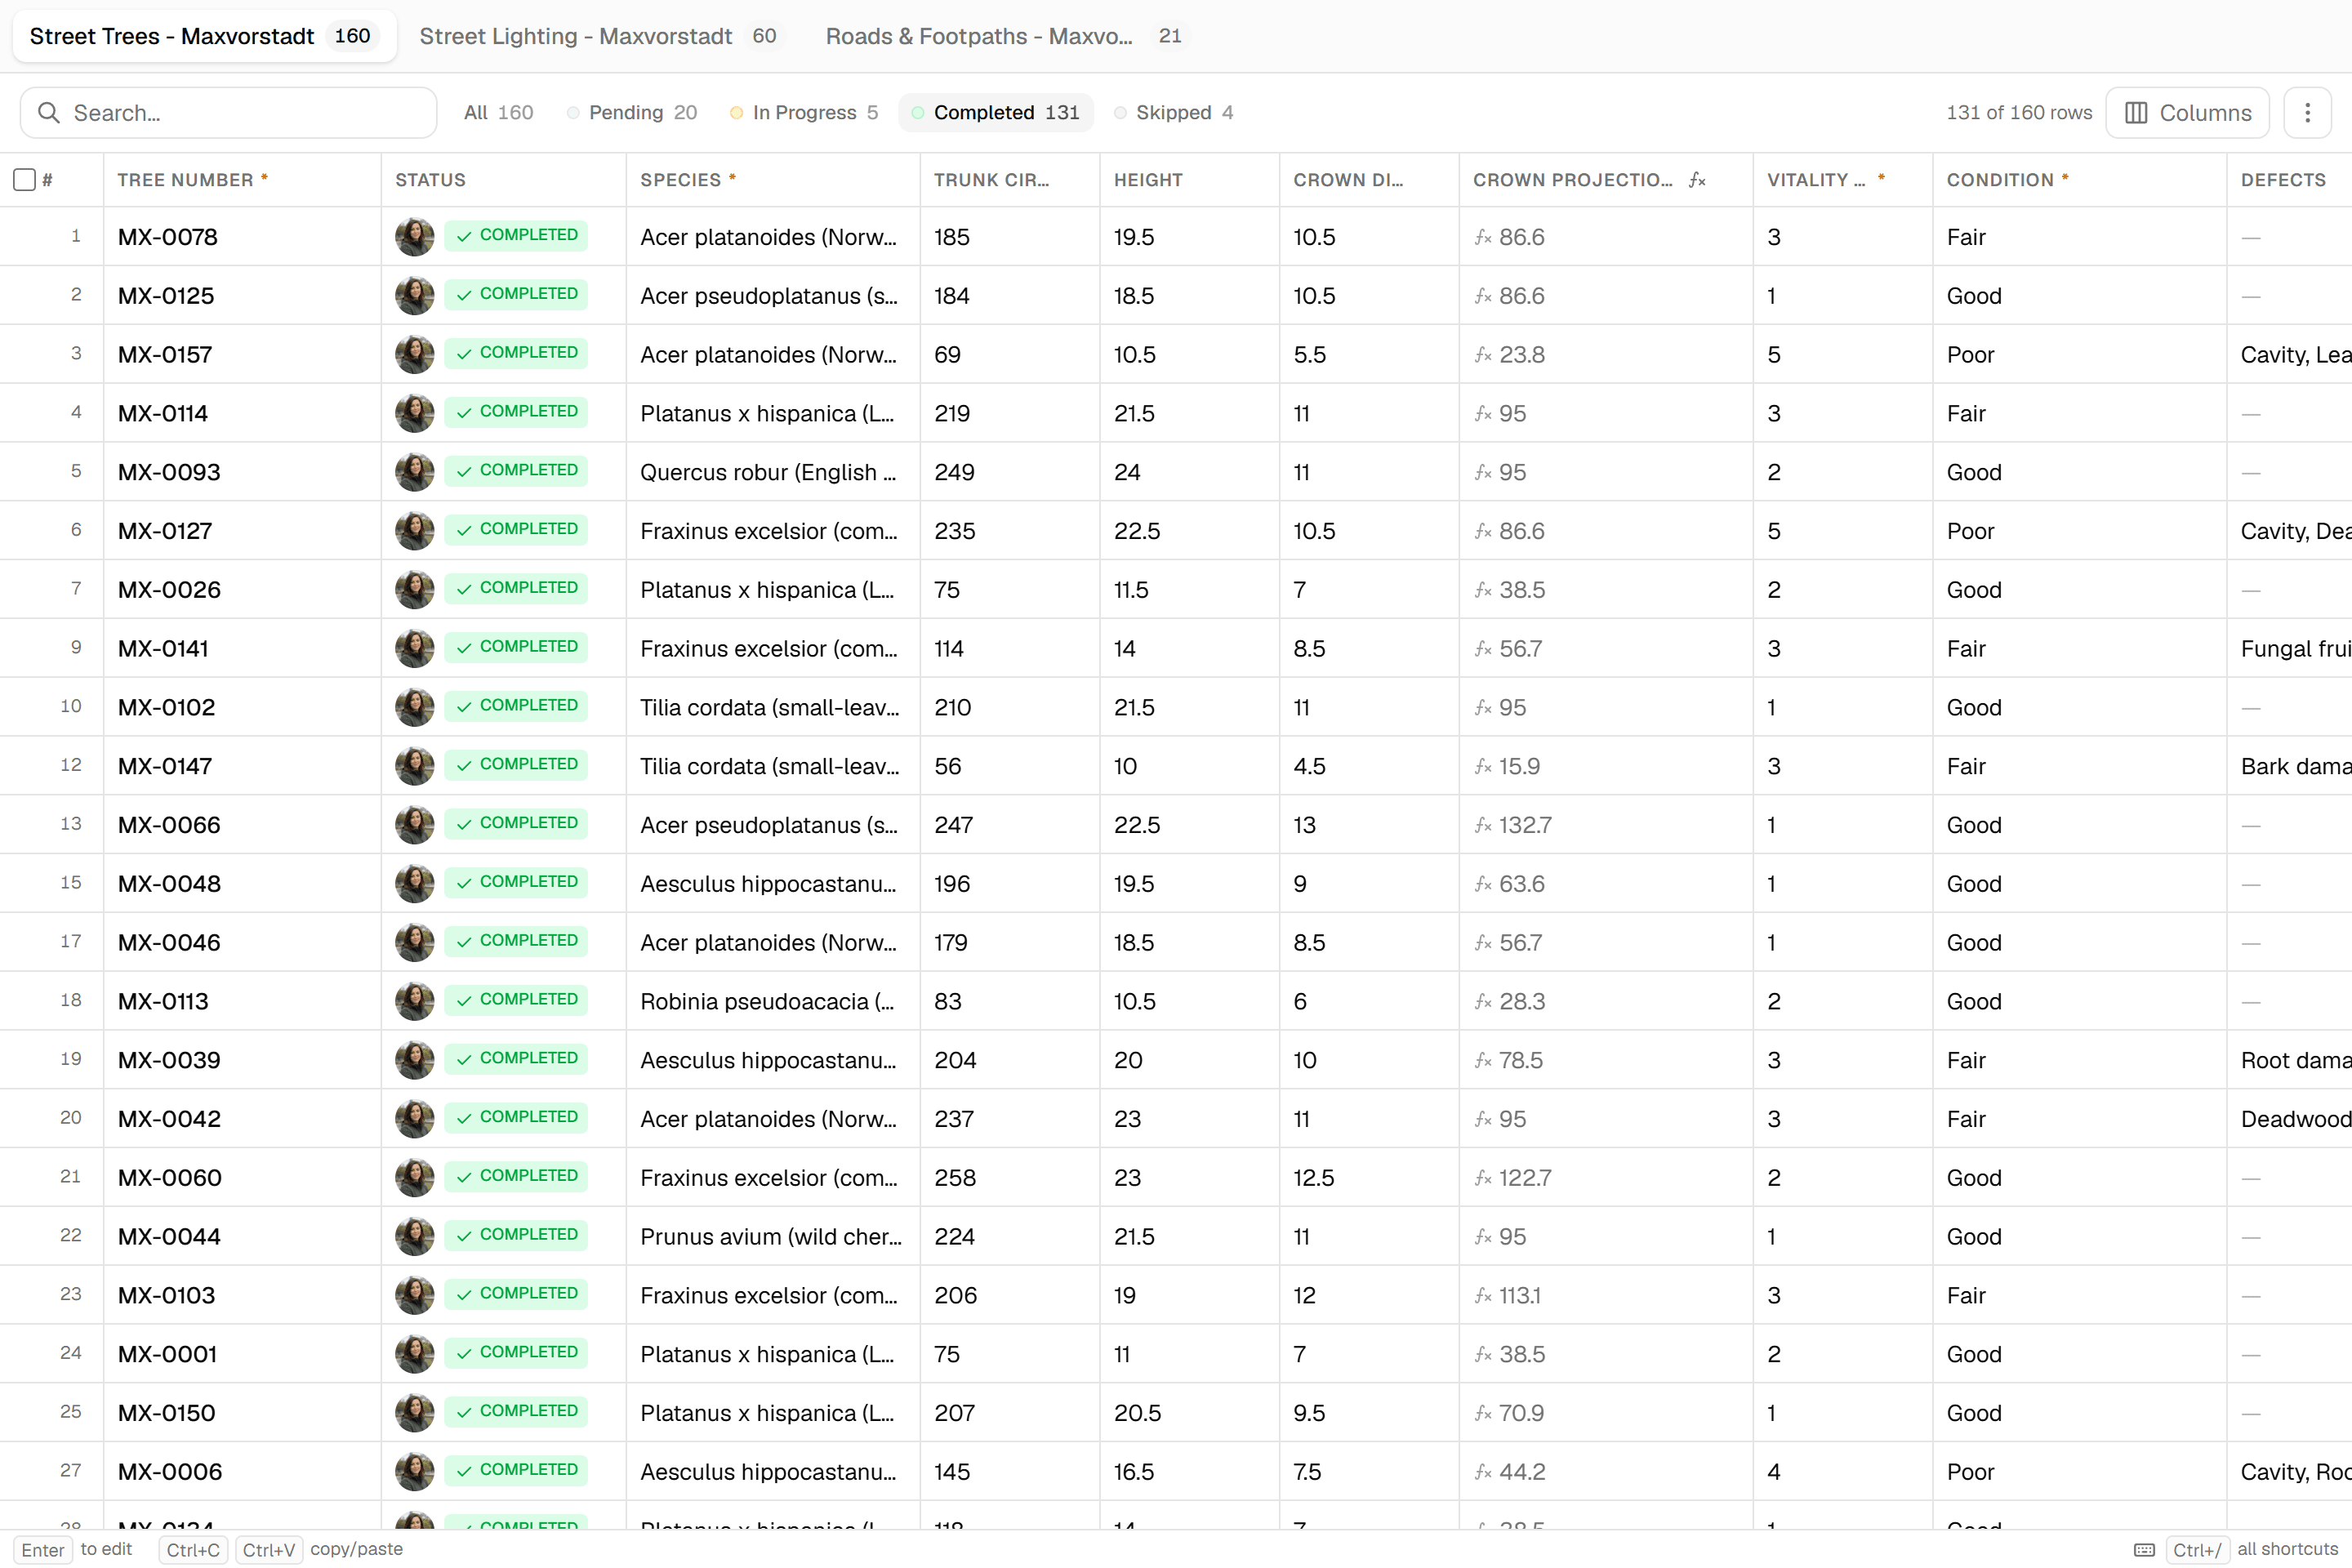Open the Species cell for MX-0093
Image resolution: width=2352 pixels, height=1568 pixels.
(x=772, y=472)
